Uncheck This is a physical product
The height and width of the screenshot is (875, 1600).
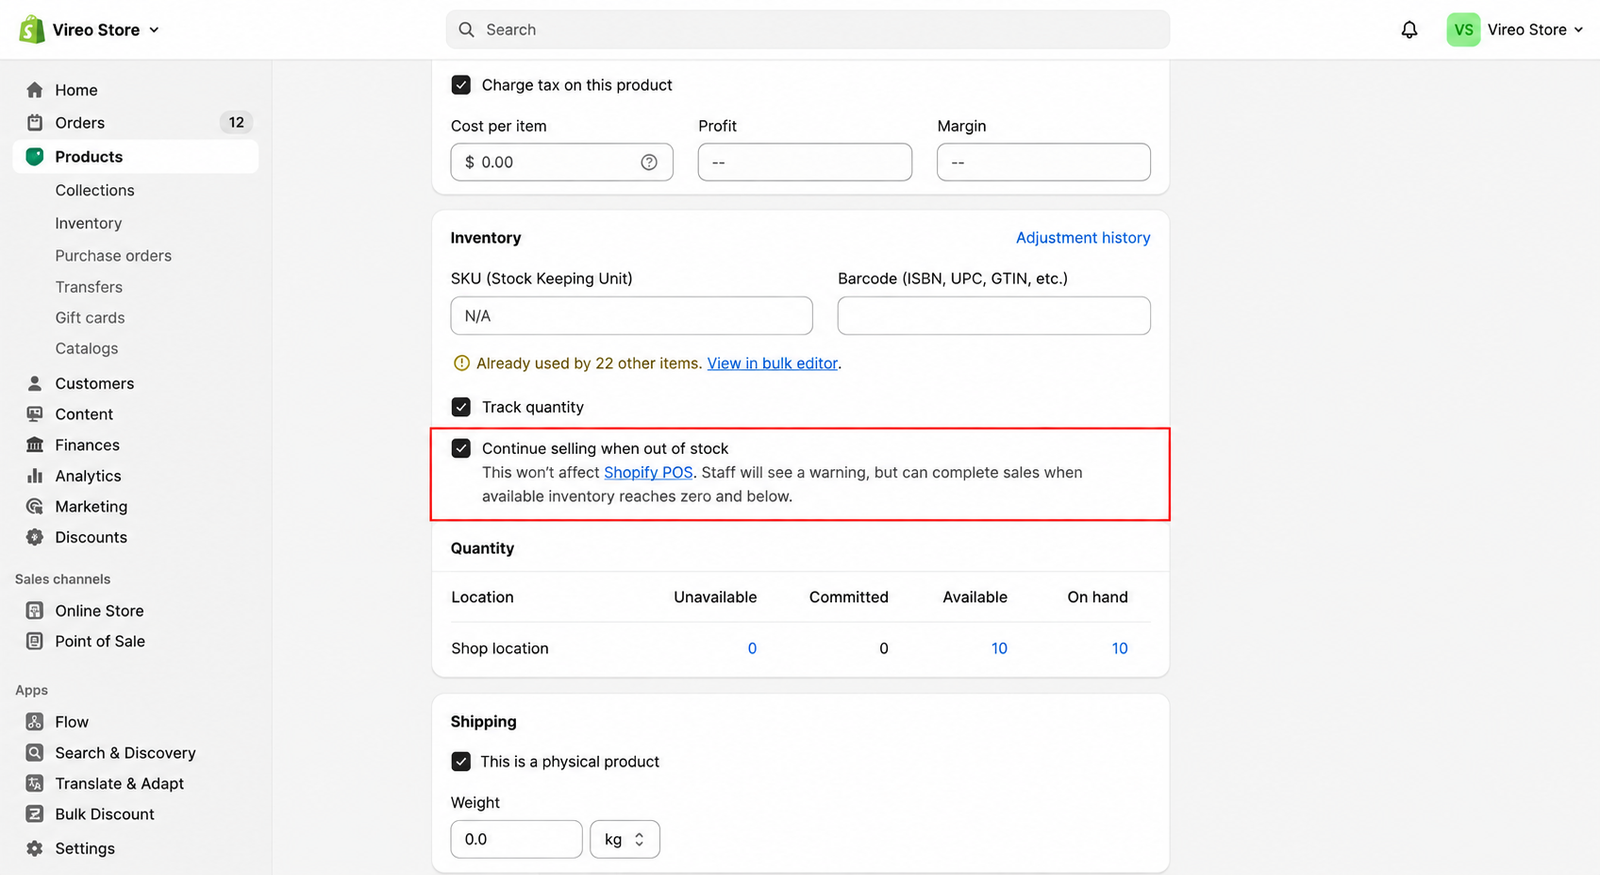pos(461,761)
